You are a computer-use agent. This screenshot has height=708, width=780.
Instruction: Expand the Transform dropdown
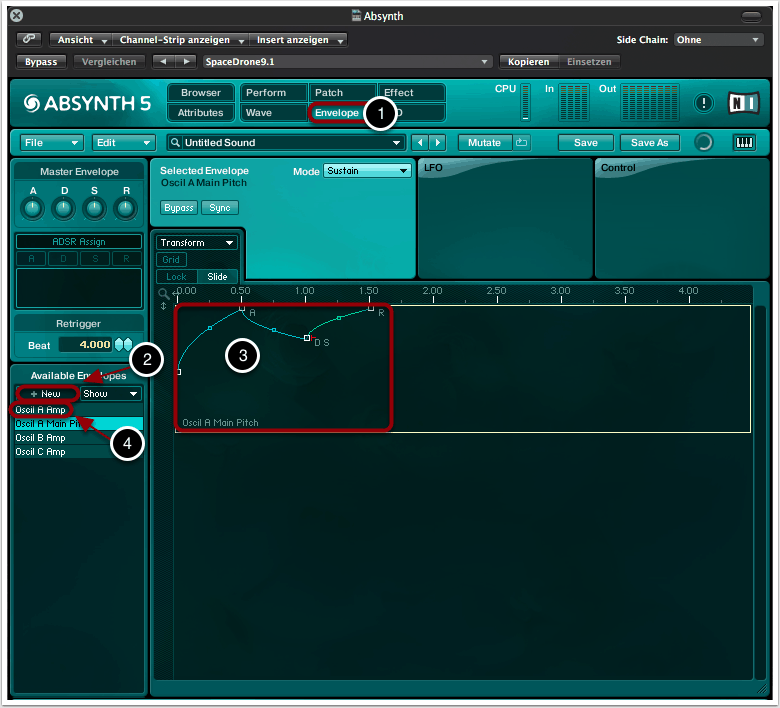coord(197,242)
